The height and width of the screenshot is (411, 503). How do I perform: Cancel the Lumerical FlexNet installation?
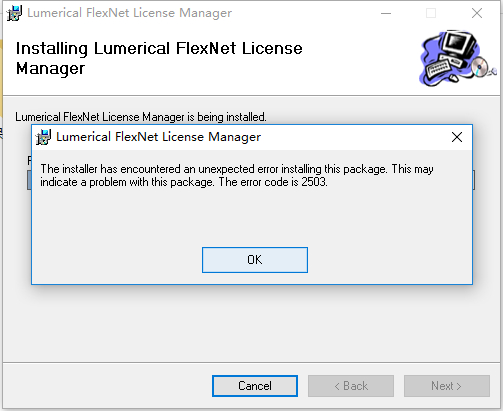(255, 386)
